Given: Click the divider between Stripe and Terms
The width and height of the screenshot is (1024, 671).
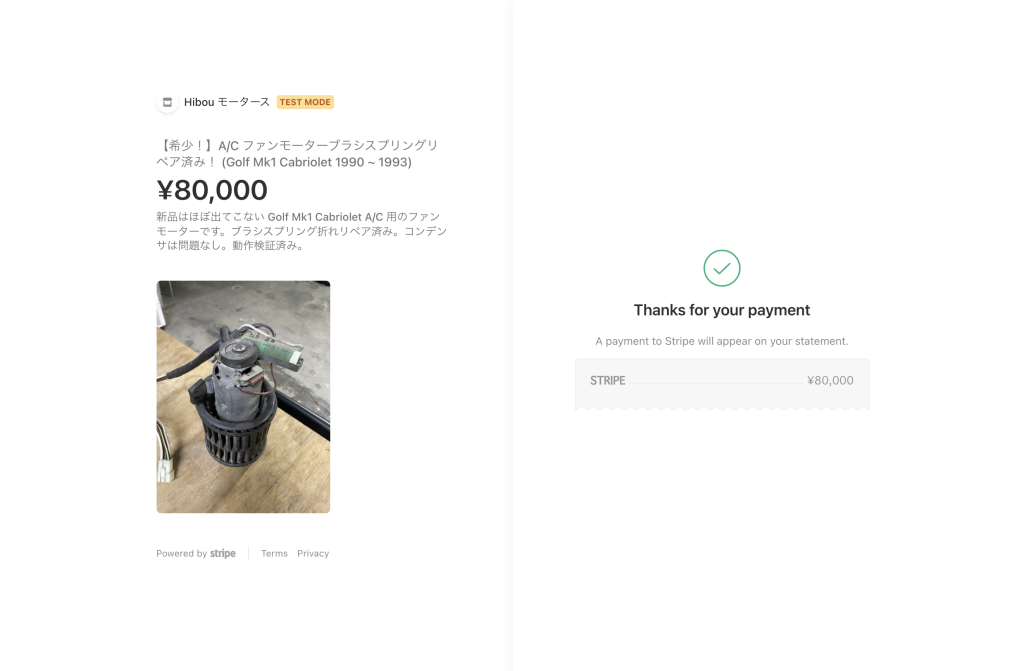Looking at the screenshot, I should (x=249, y=553).
